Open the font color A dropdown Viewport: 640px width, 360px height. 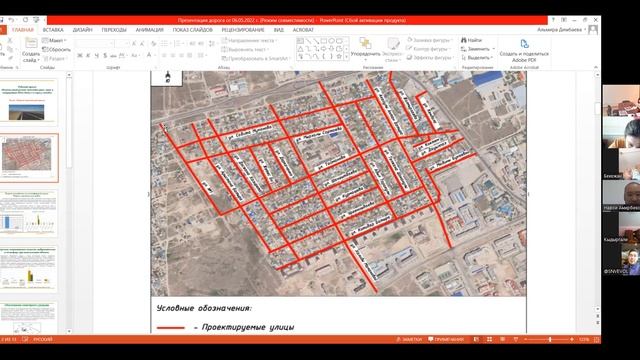pos(150,56)
